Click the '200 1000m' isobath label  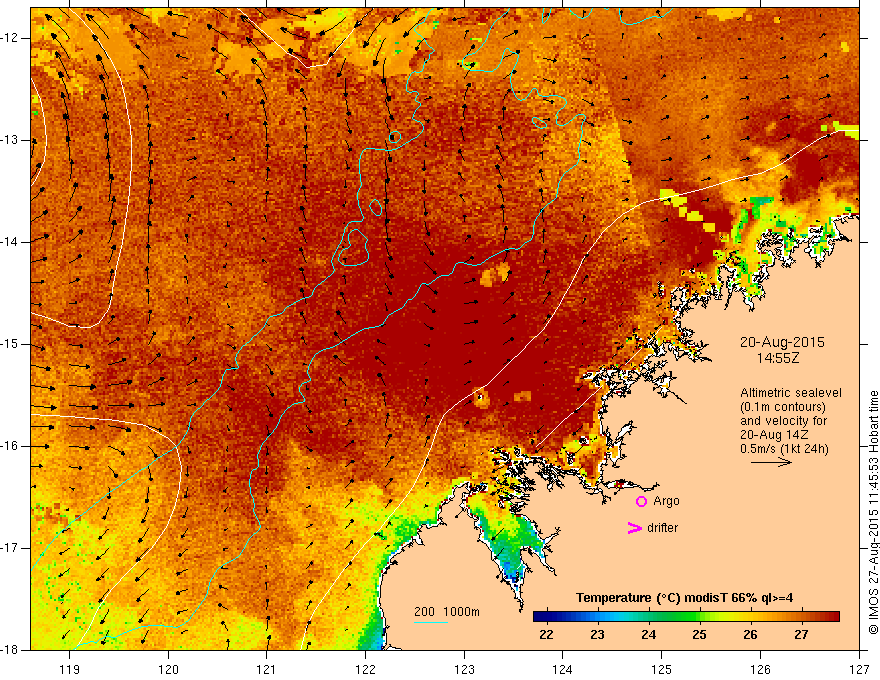pos(447,612)
